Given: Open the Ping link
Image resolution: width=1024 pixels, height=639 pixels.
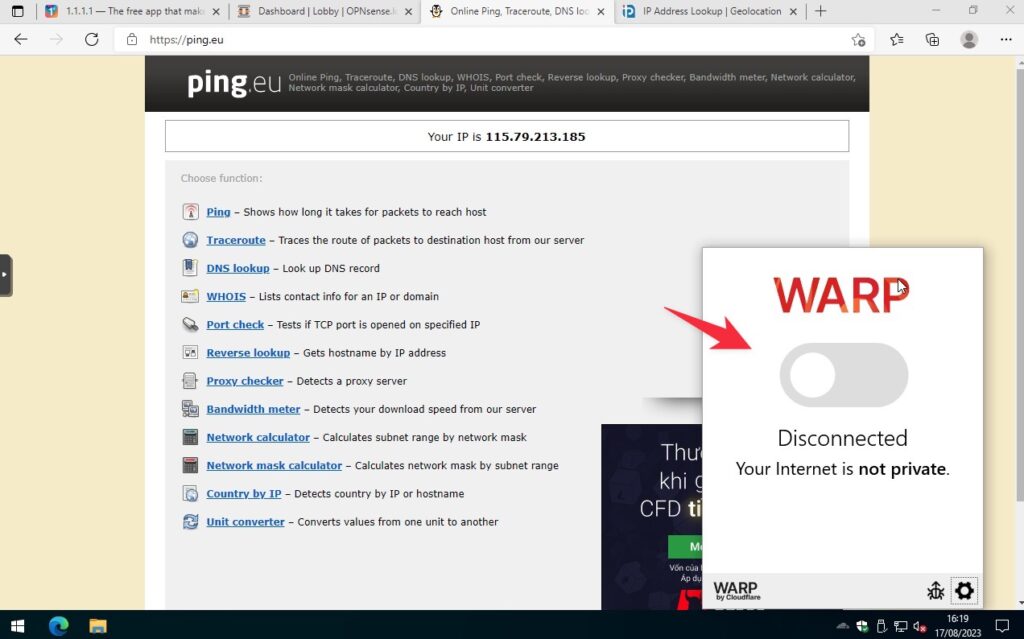Looking at the screenshot, I should point(218,212).
